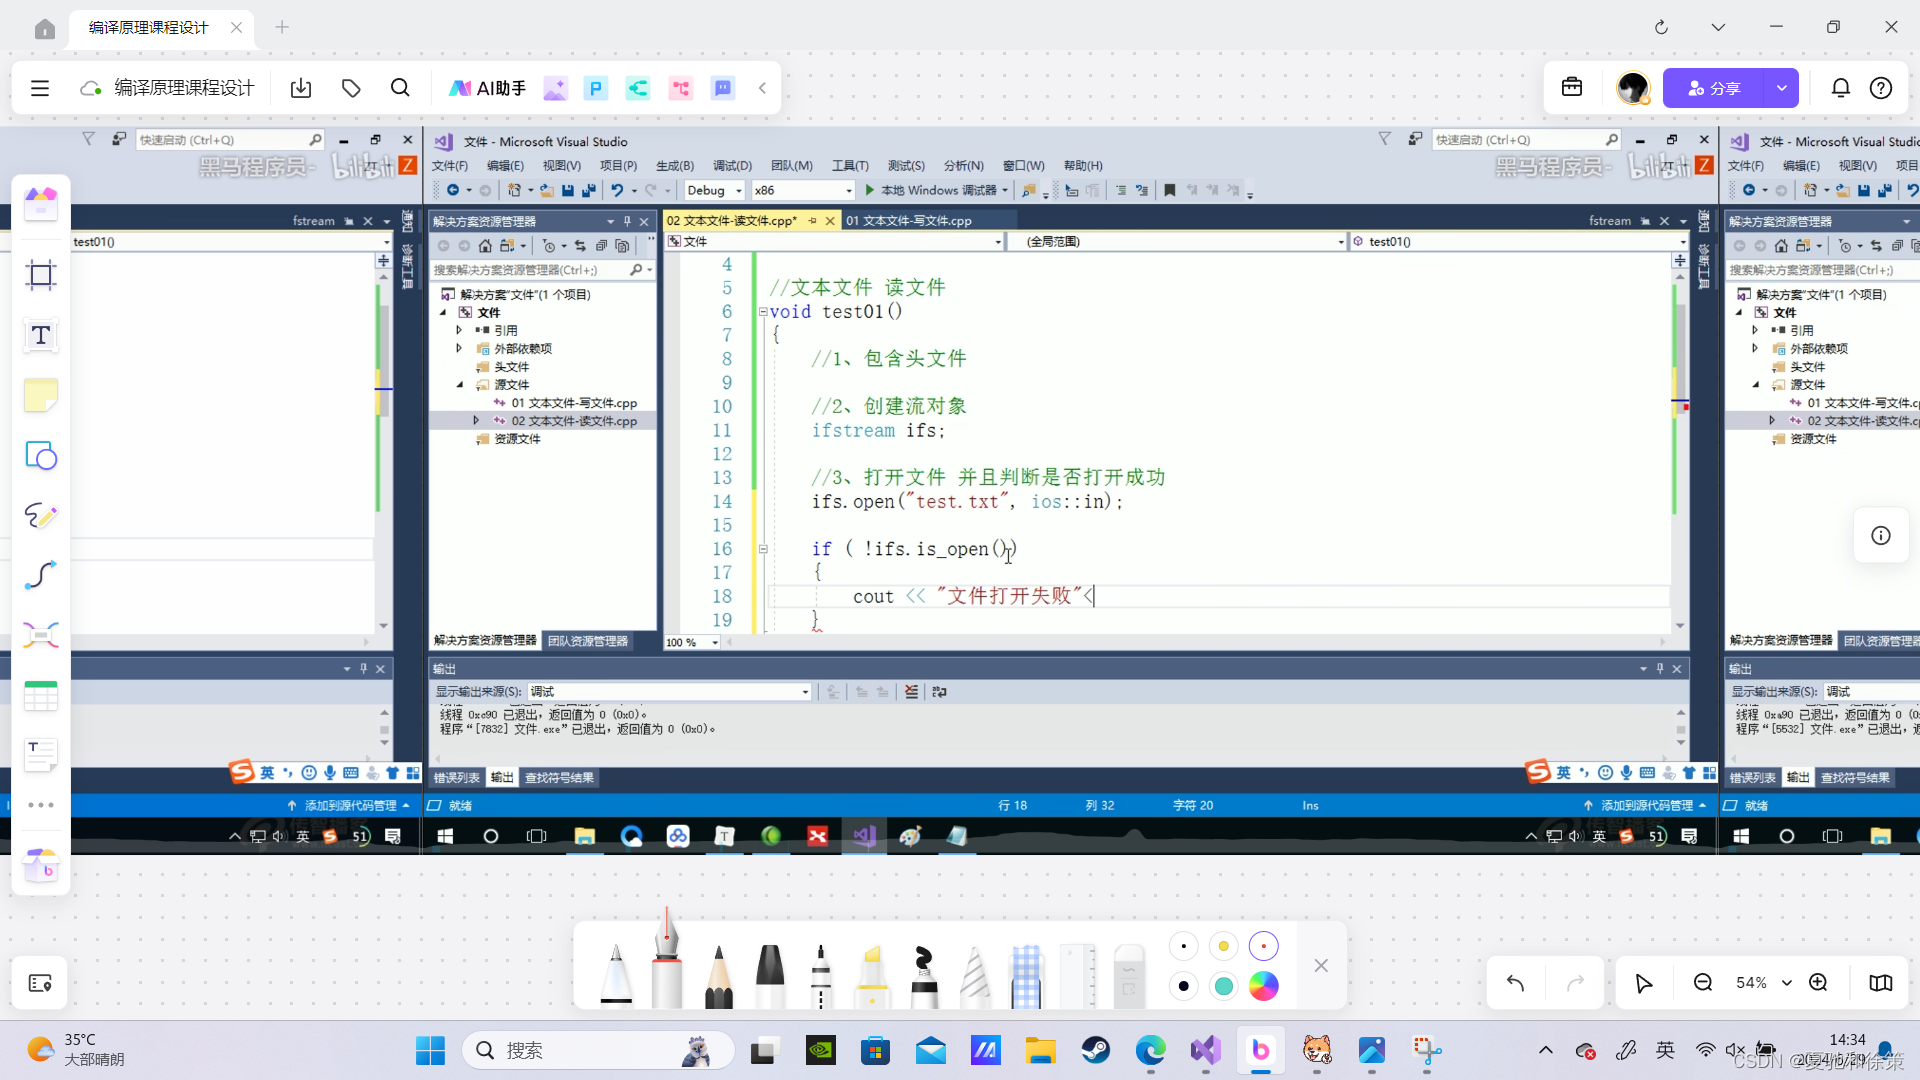1920x1080 pixels.
Task: Select the Frame tool in sidebar
Action: pos(41,275)
